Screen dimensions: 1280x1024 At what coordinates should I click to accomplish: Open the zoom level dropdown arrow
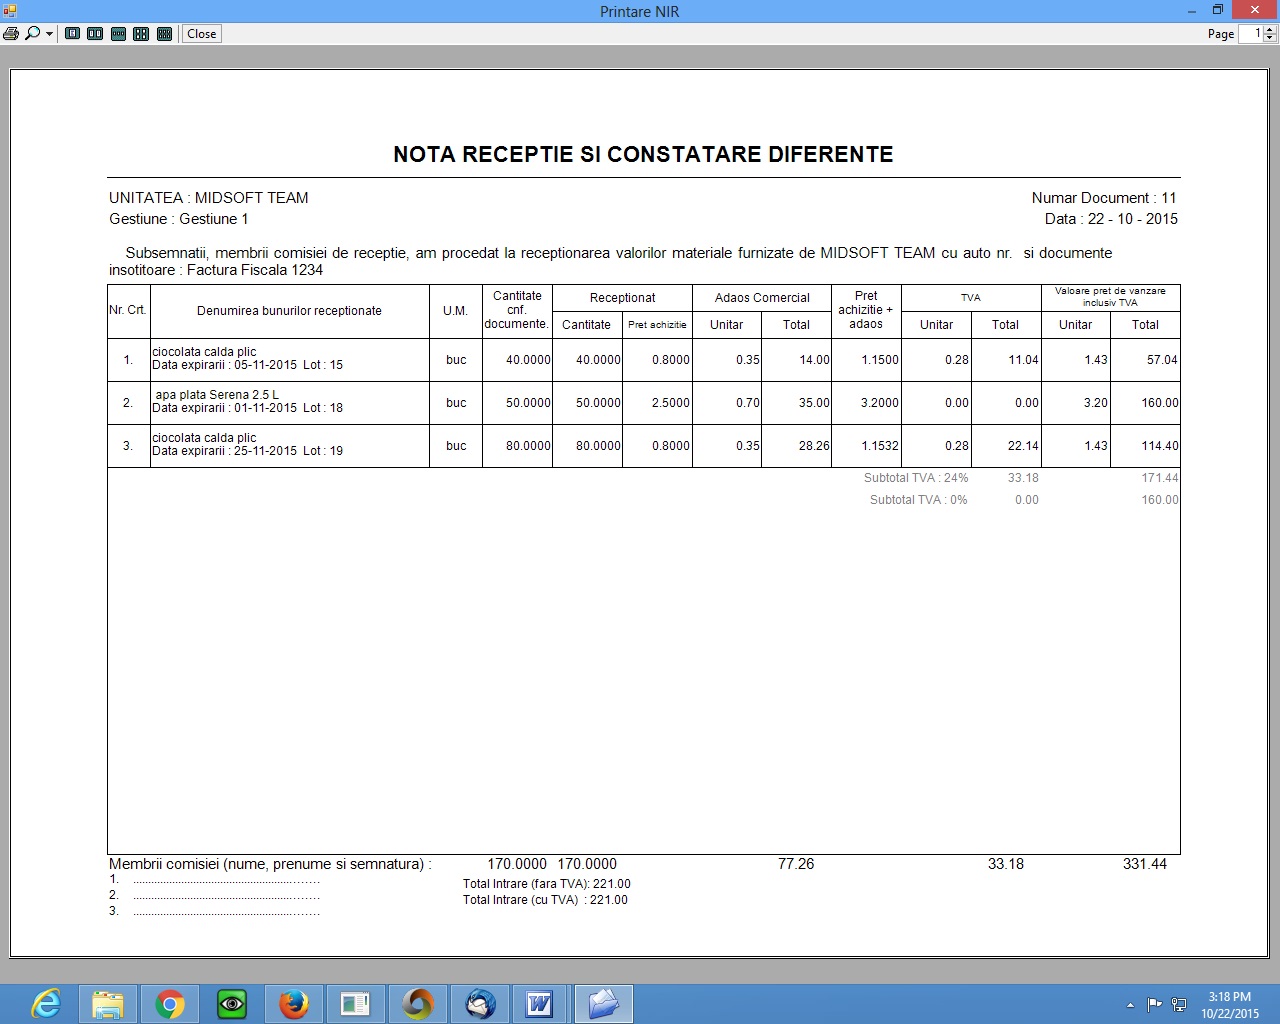point(49,34)
